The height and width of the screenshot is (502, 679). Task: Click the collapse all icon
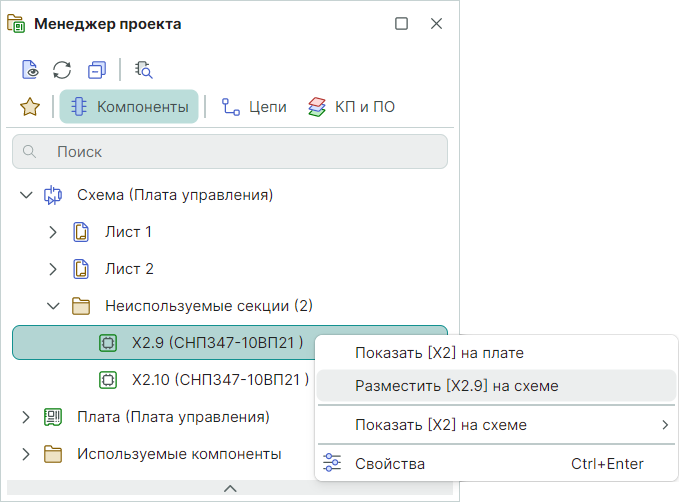pos(97,70)
